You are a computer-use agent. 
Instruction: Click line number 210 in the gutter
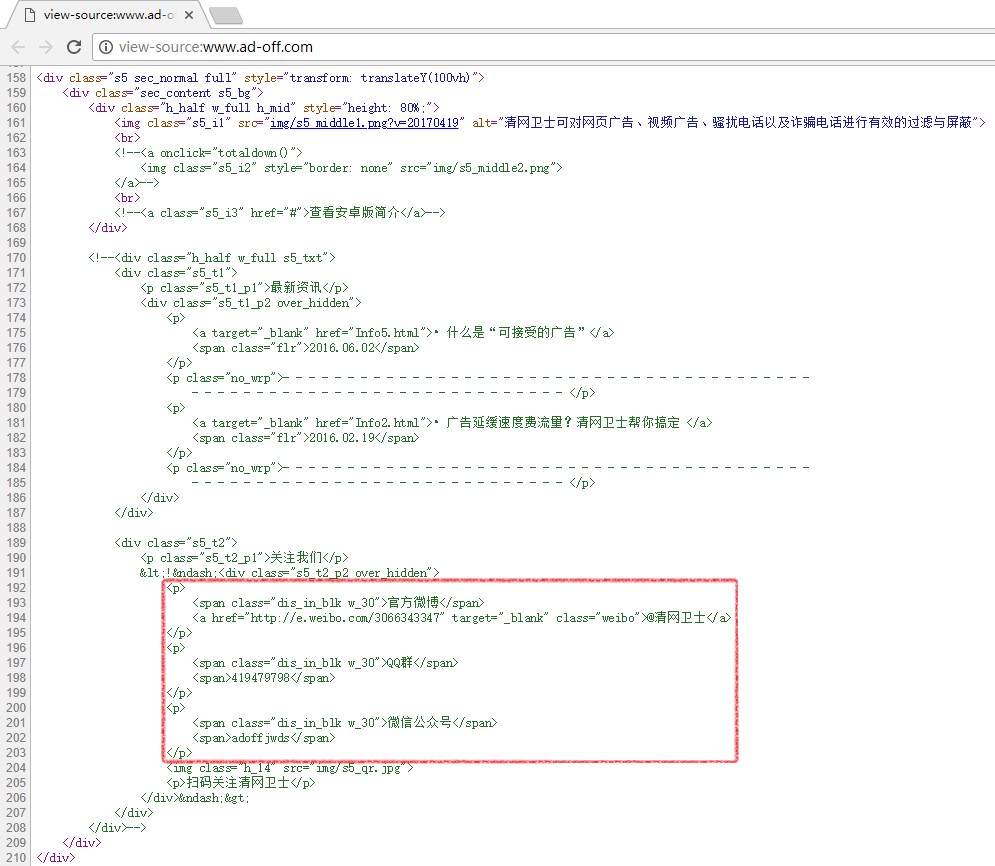(16, 858)
